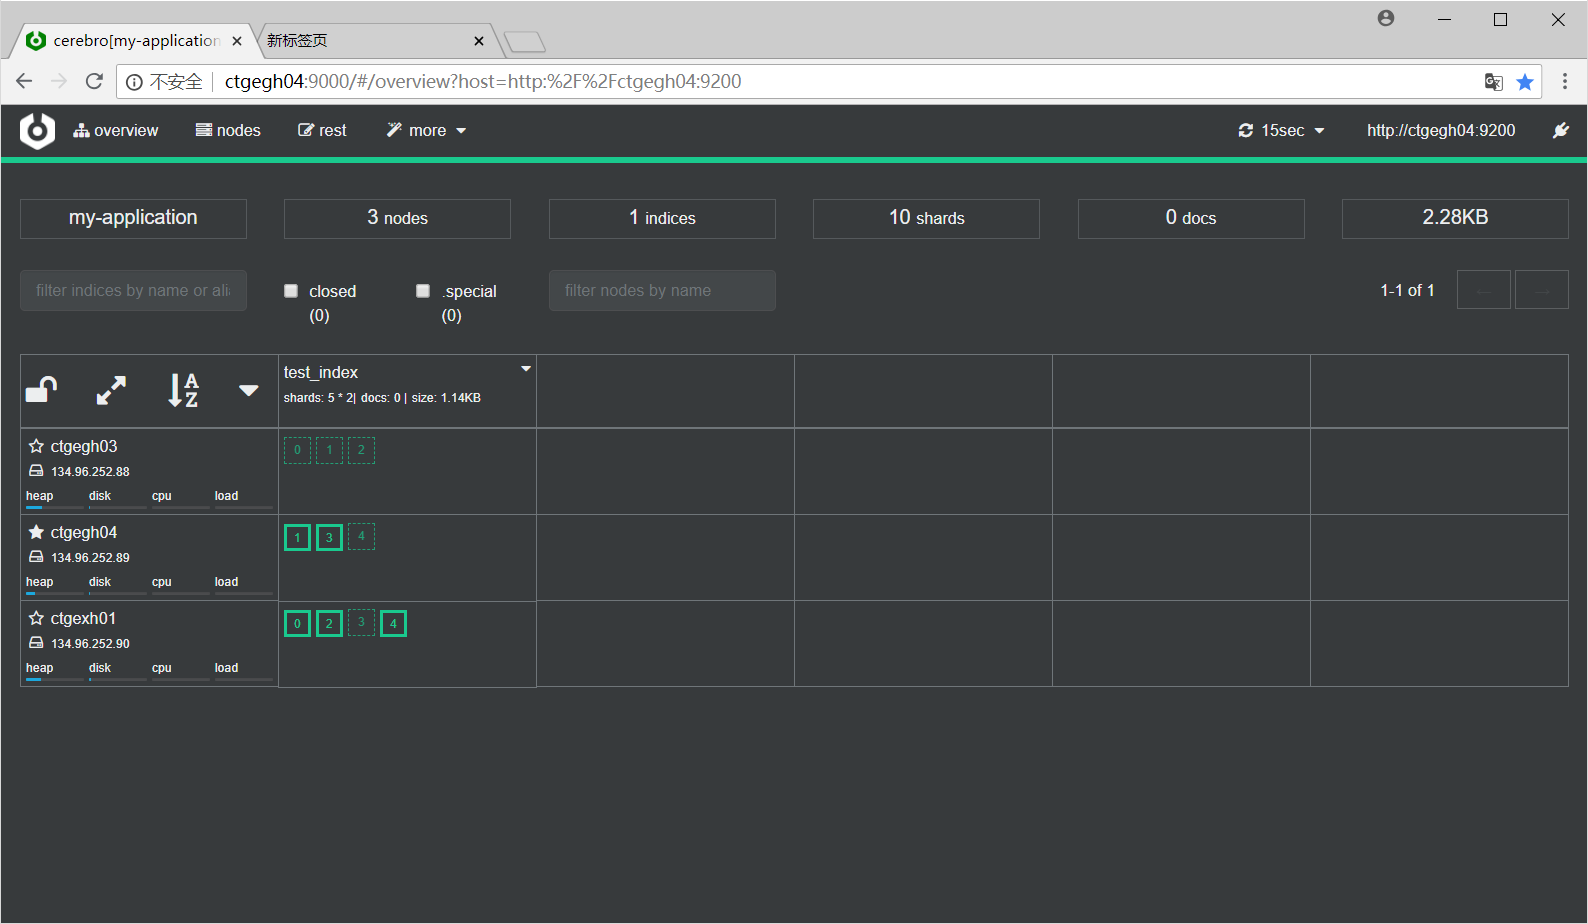Click the heap usage bar for ctgegh03
This screenshot has height=924, width=1588.
point(54,508)
